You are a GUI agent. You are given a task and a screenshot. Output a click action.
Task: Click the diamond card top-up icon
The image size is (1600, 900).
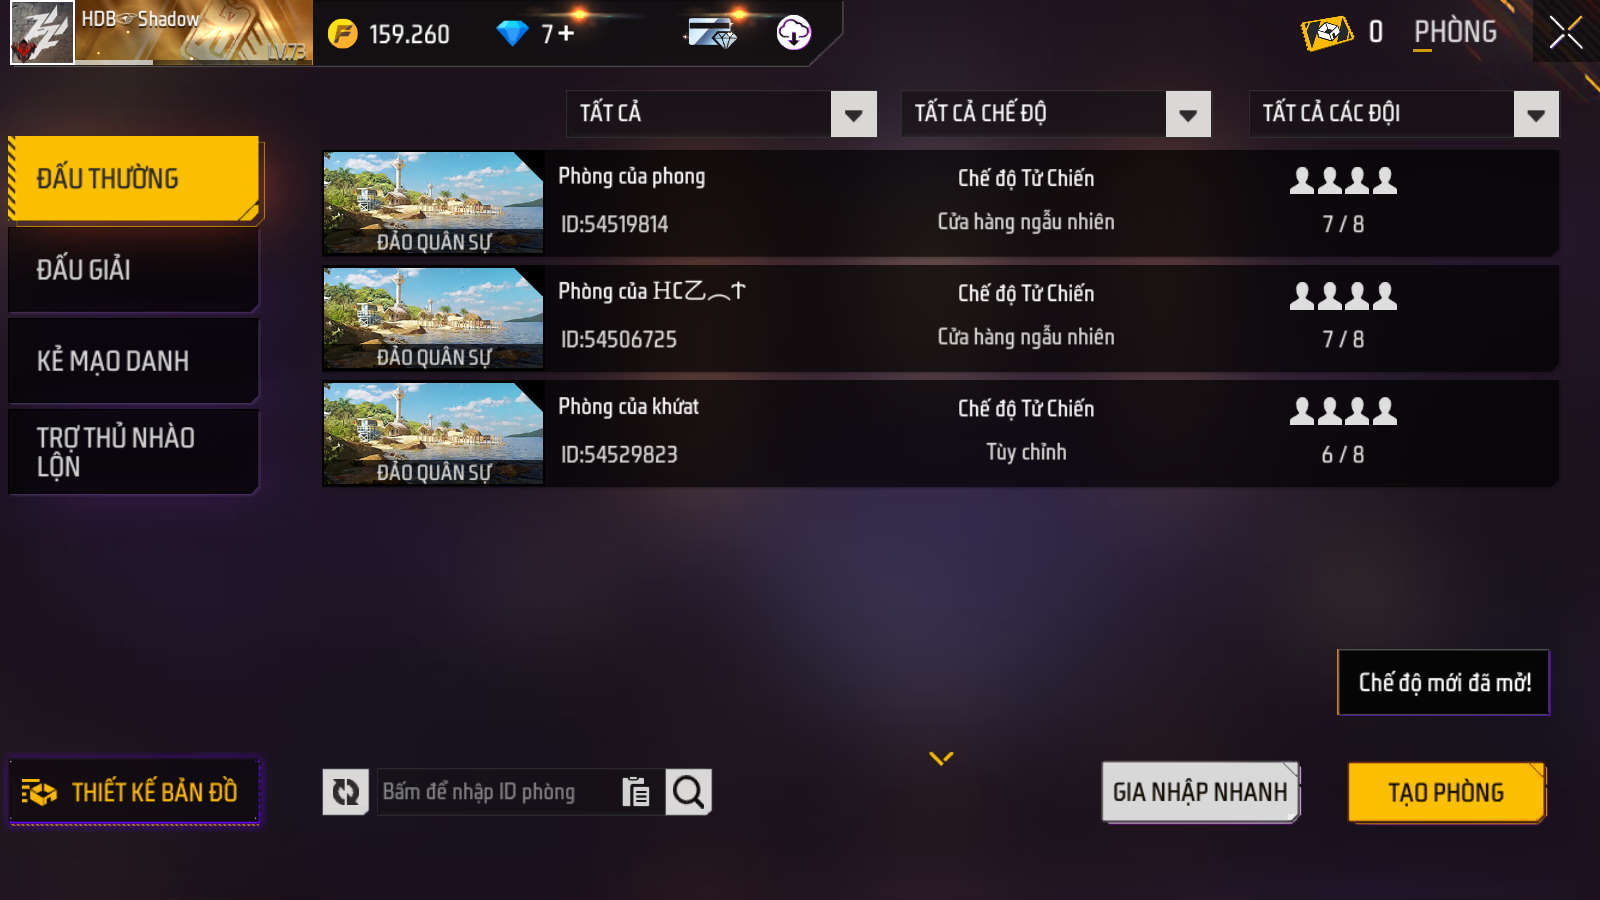click(x=712, y=33)
